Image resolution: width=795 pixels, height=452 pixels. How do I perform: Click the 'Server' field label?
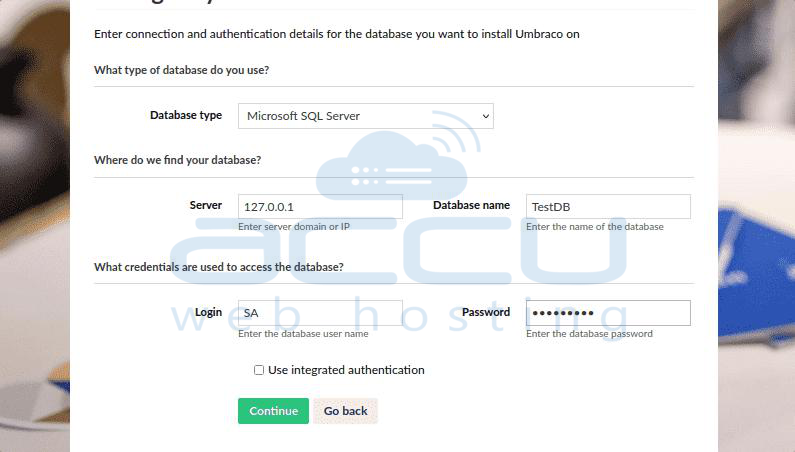point(206,205)
